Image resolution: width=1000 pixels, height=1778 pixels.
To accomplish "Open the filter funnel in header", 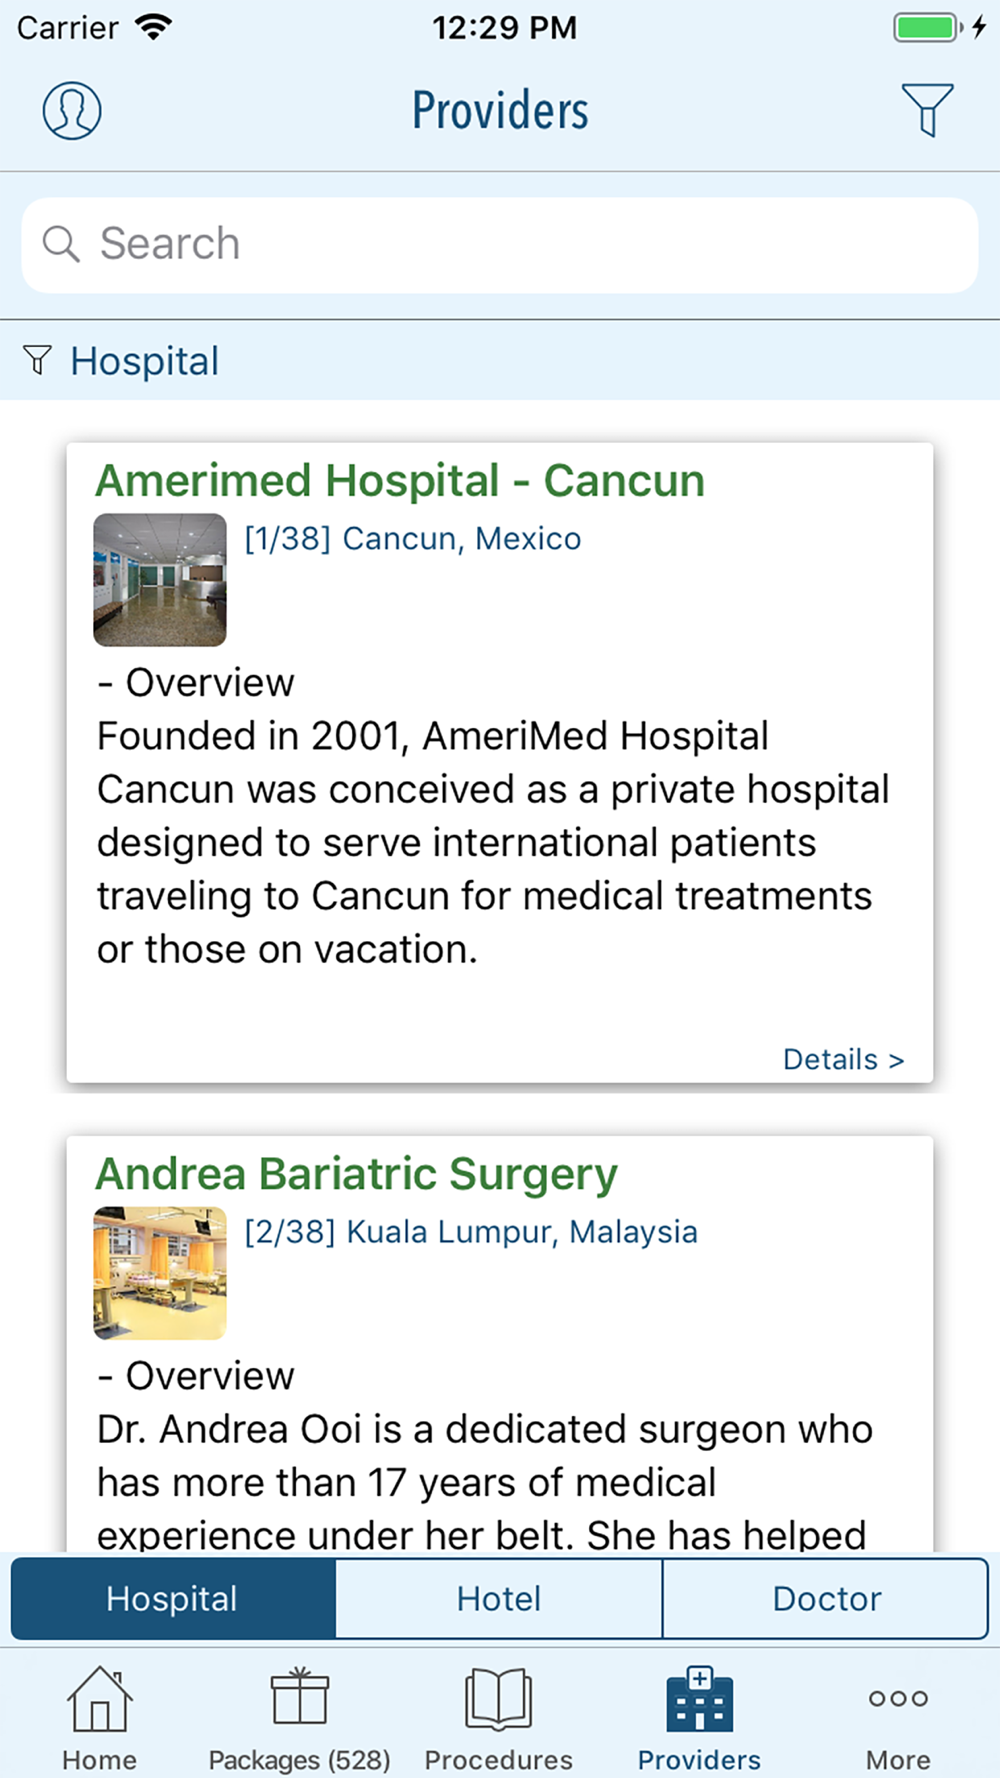I will tap(927, 109).
